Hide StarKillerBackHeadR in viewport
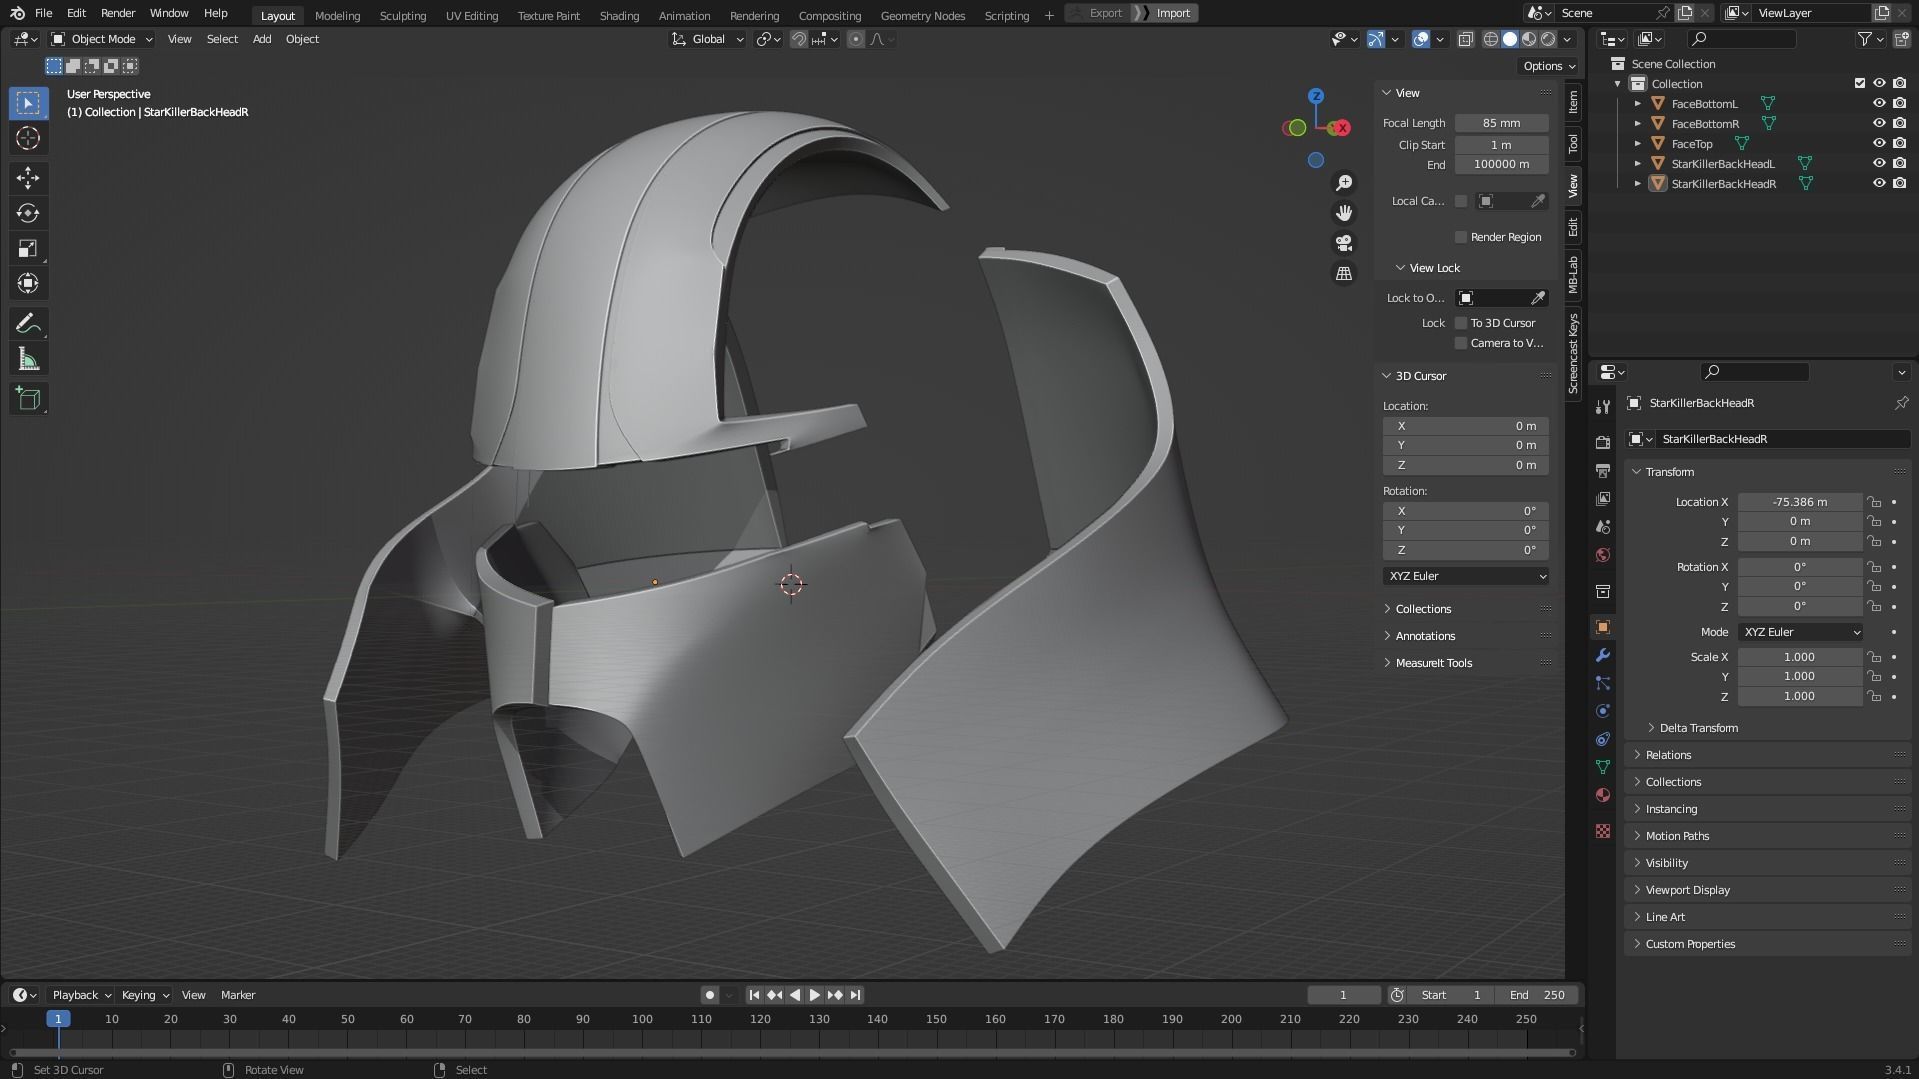The height and width of the screenshot is (1079, 1919). [1879, 183]
